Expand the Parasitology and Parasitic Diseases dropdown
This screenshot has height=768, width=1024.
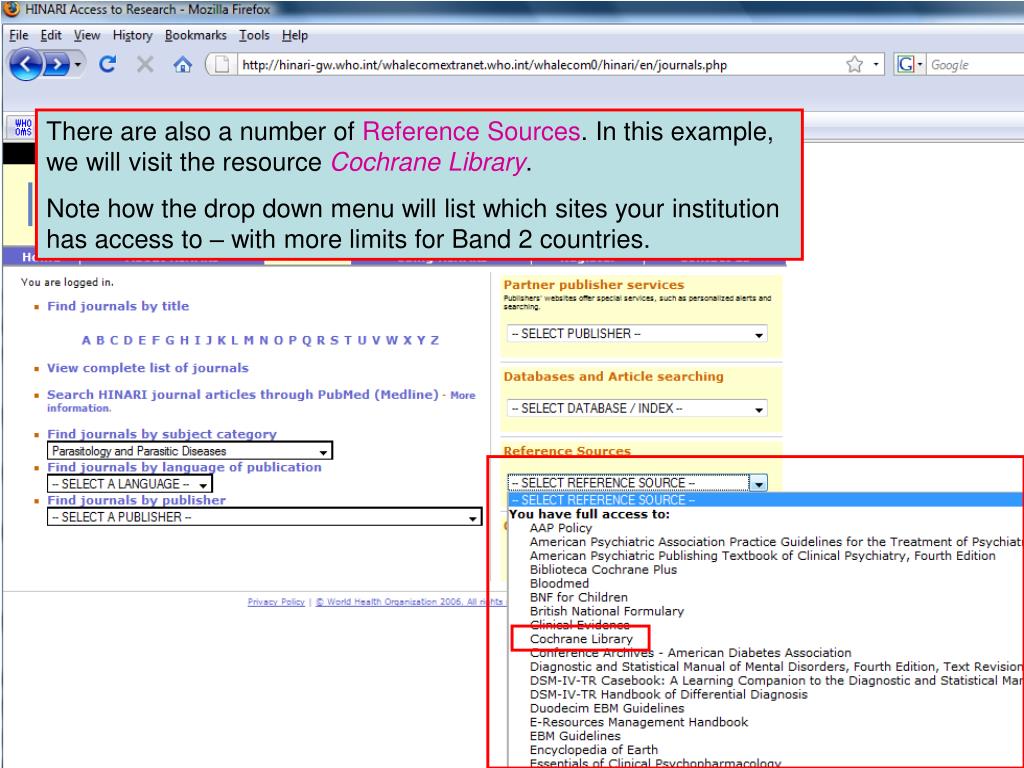point(190,451)
